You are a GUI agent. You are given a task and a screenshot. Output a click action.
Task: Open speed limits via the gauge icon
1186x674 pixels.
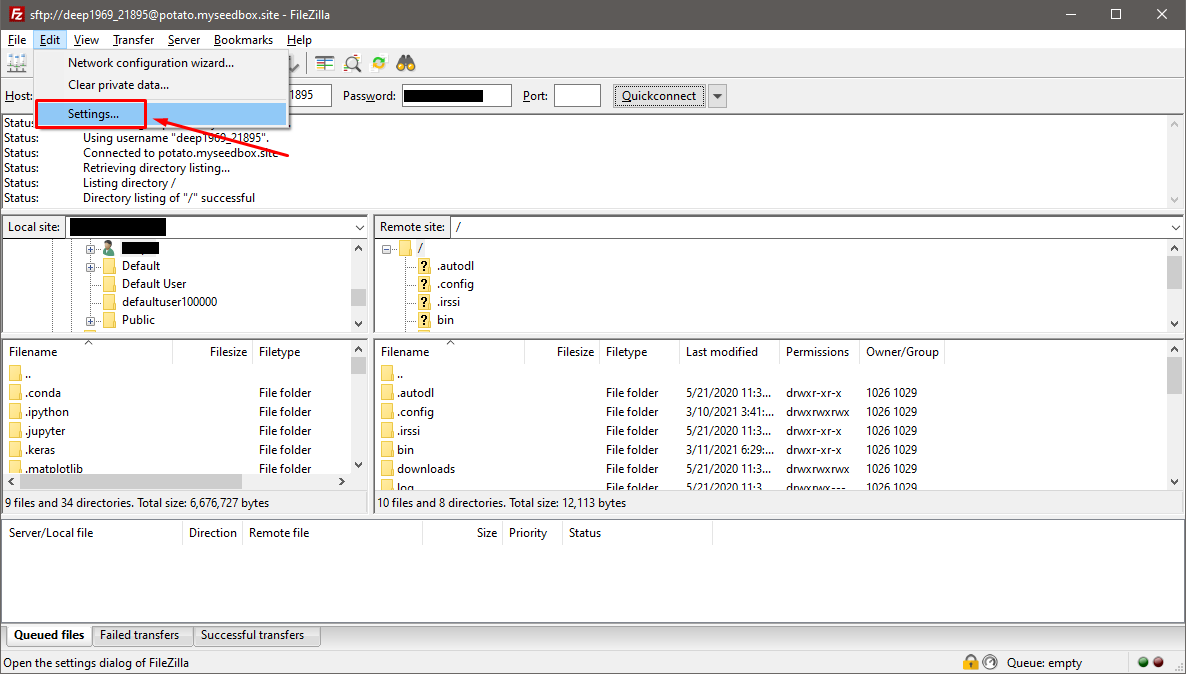(x=990, y=662)
